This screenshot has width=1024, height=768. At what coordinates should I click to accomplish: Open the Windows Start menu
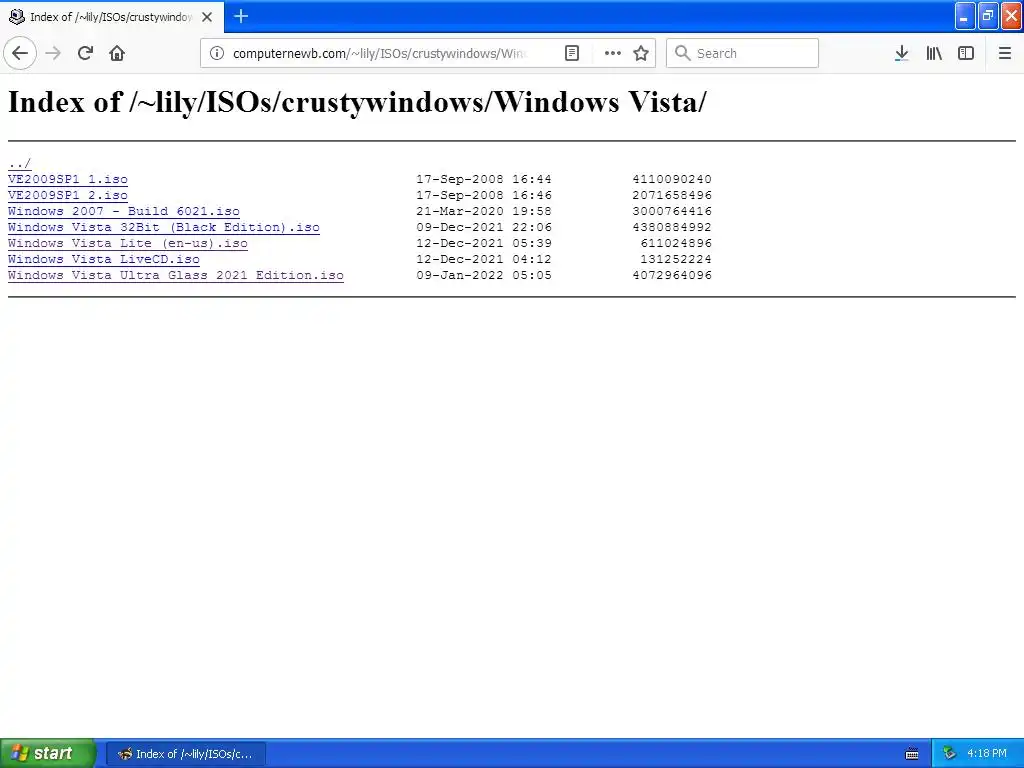(48, 753)
